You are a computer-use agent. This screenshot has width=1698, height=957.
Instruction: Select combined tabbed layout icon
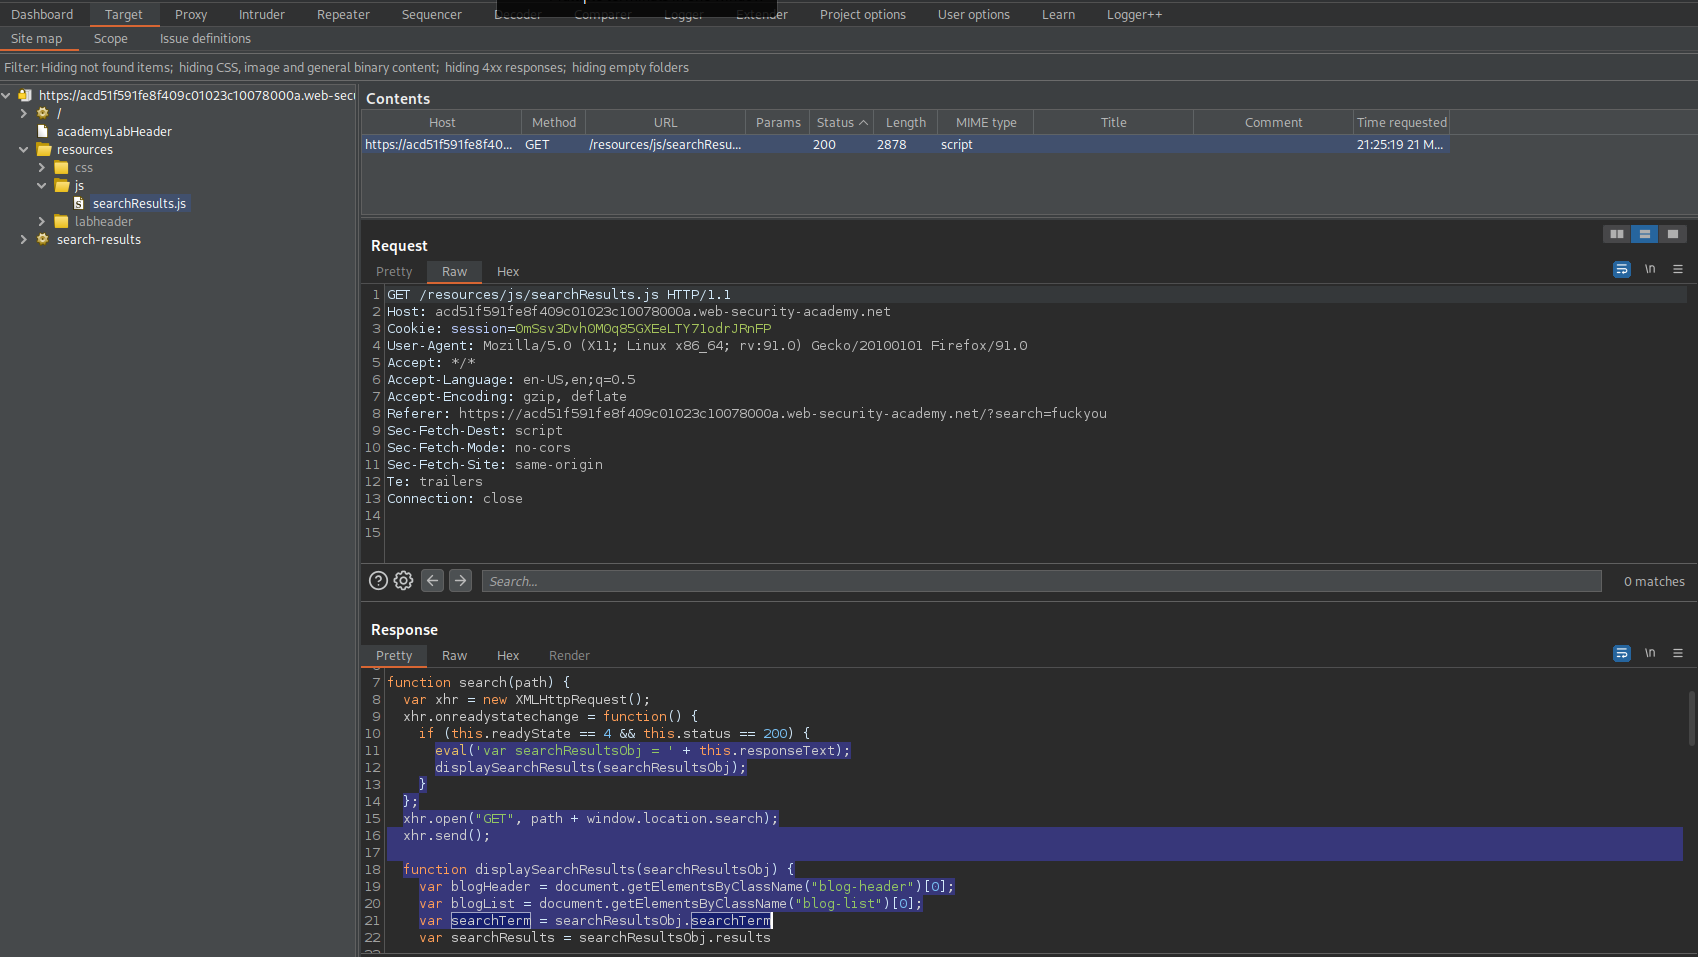click(x=1673, y=234)
